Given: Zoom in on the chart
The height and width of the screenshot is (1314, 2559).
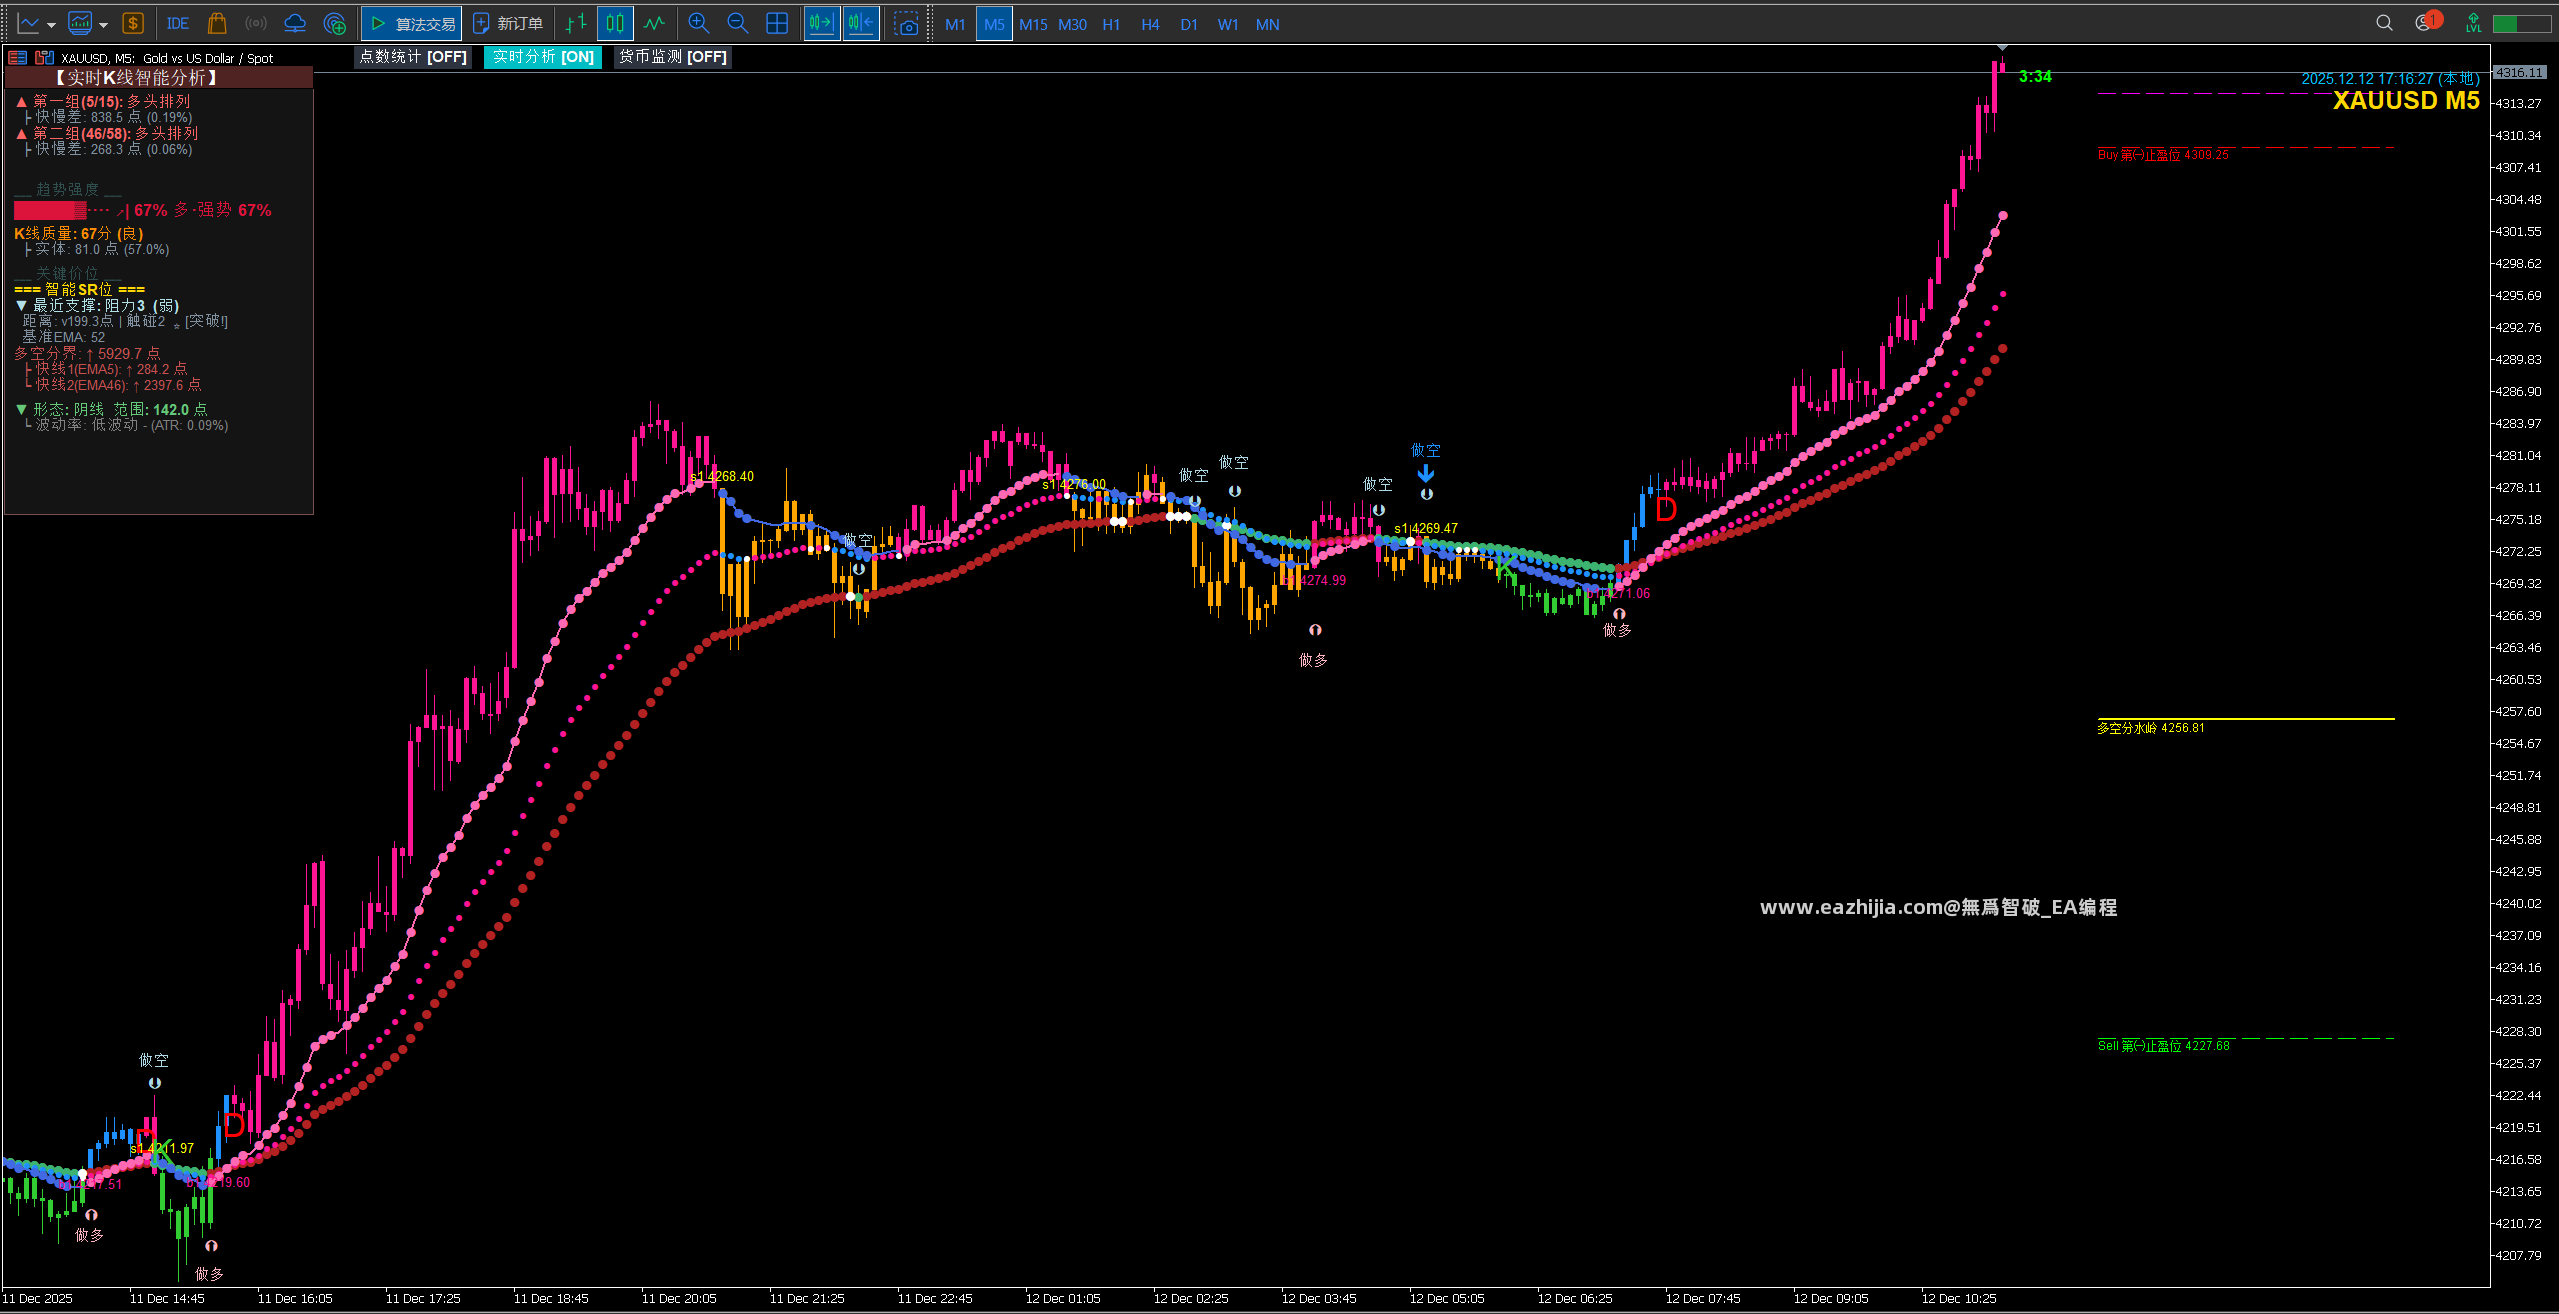Looking at the screenshot, I should click(x=699, y=23).
